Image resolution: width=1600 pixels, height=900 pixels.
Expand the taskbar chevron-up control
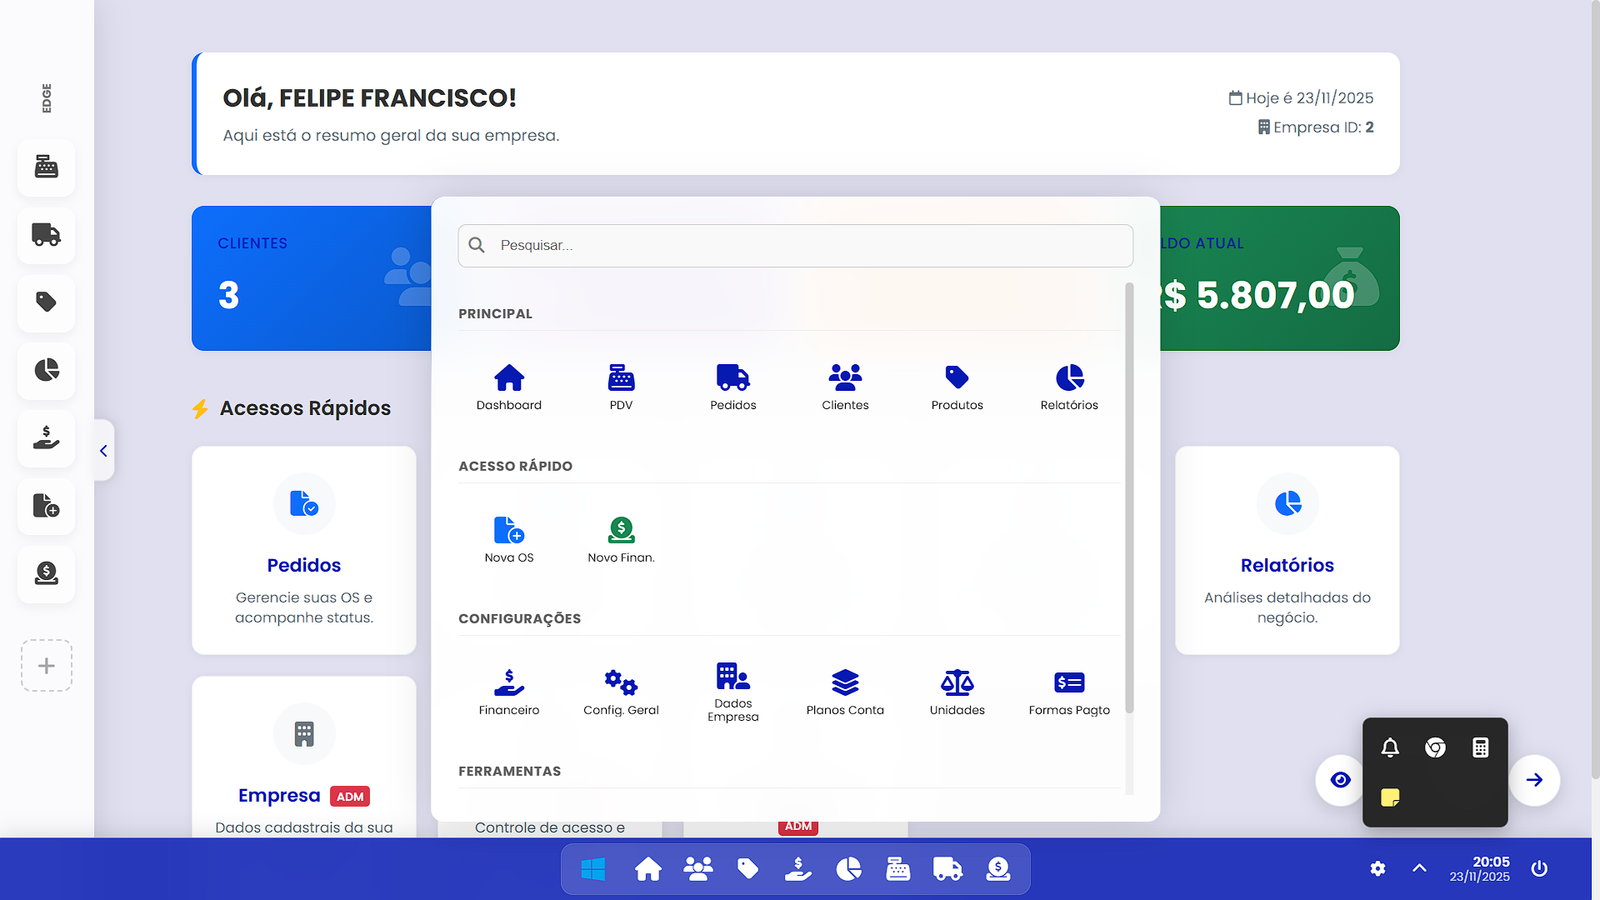[1419, 868]
